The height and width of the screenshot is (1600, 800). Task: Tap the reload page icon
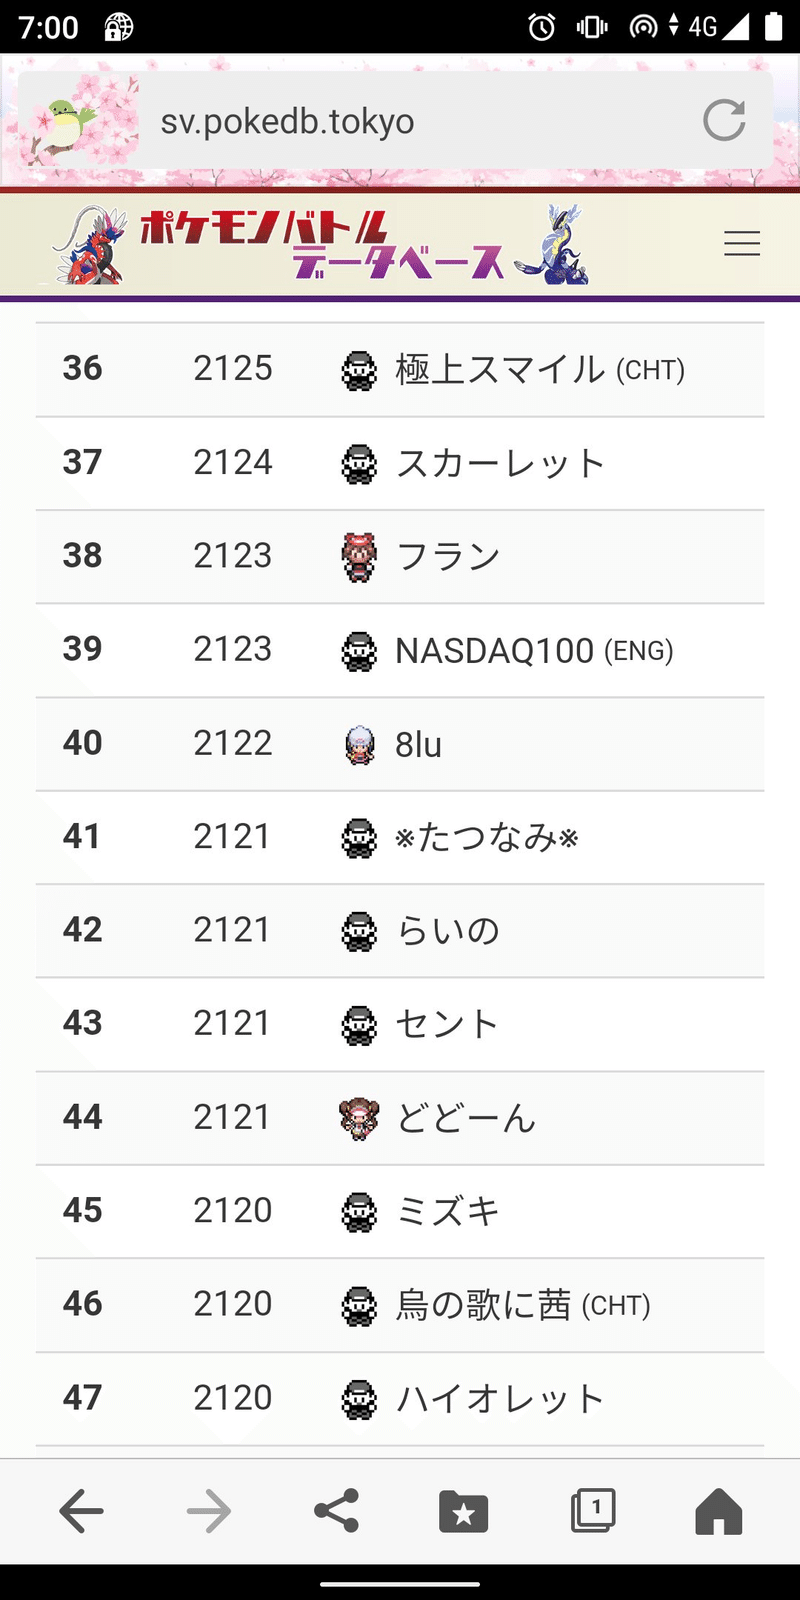point(724,121)
